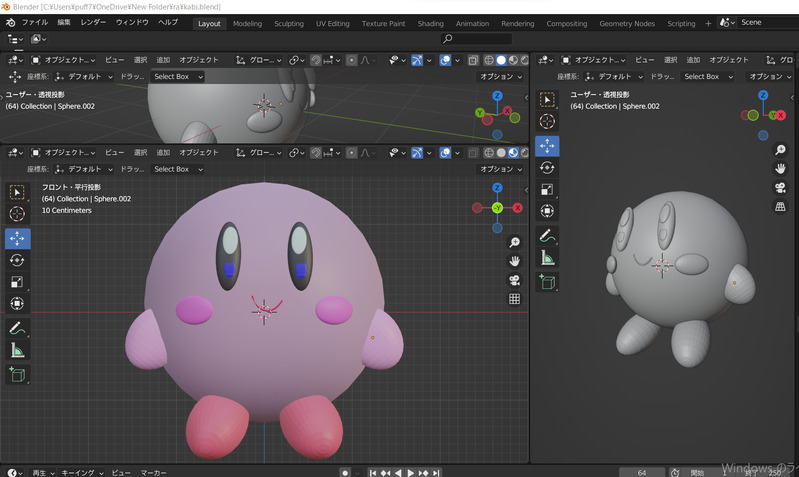Click the zoom magnifier icon in front viewport
The image size is (799, 477).
[x=515, y=243]
